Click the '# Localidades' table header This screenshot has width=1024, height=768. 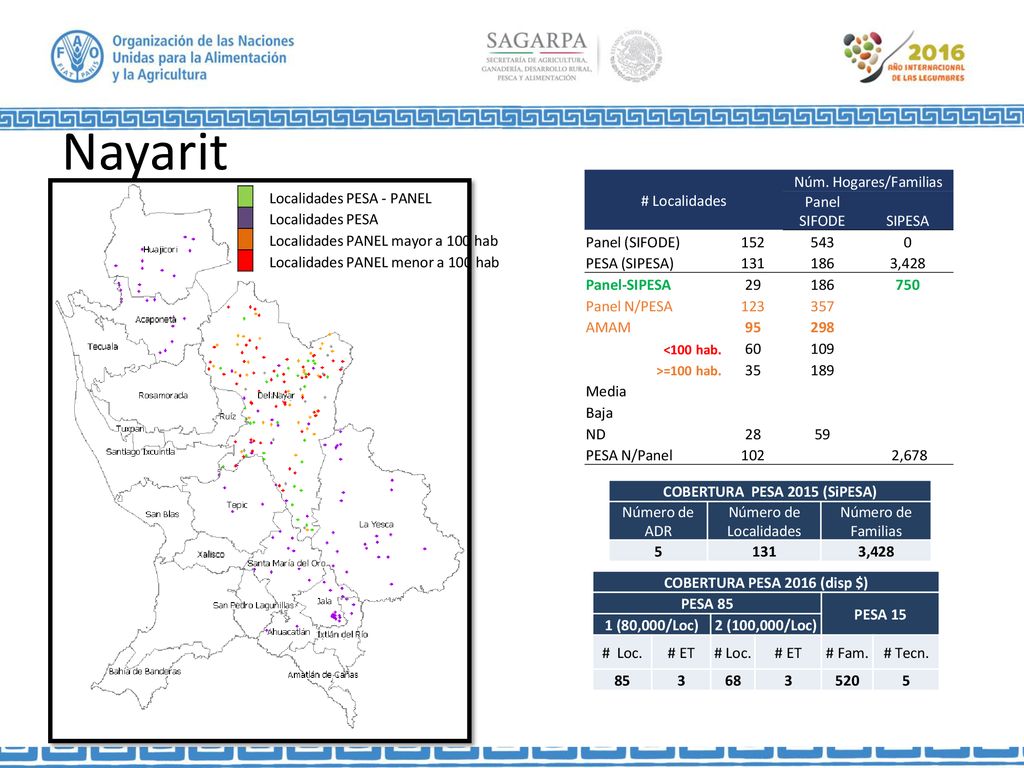[683, 201]
